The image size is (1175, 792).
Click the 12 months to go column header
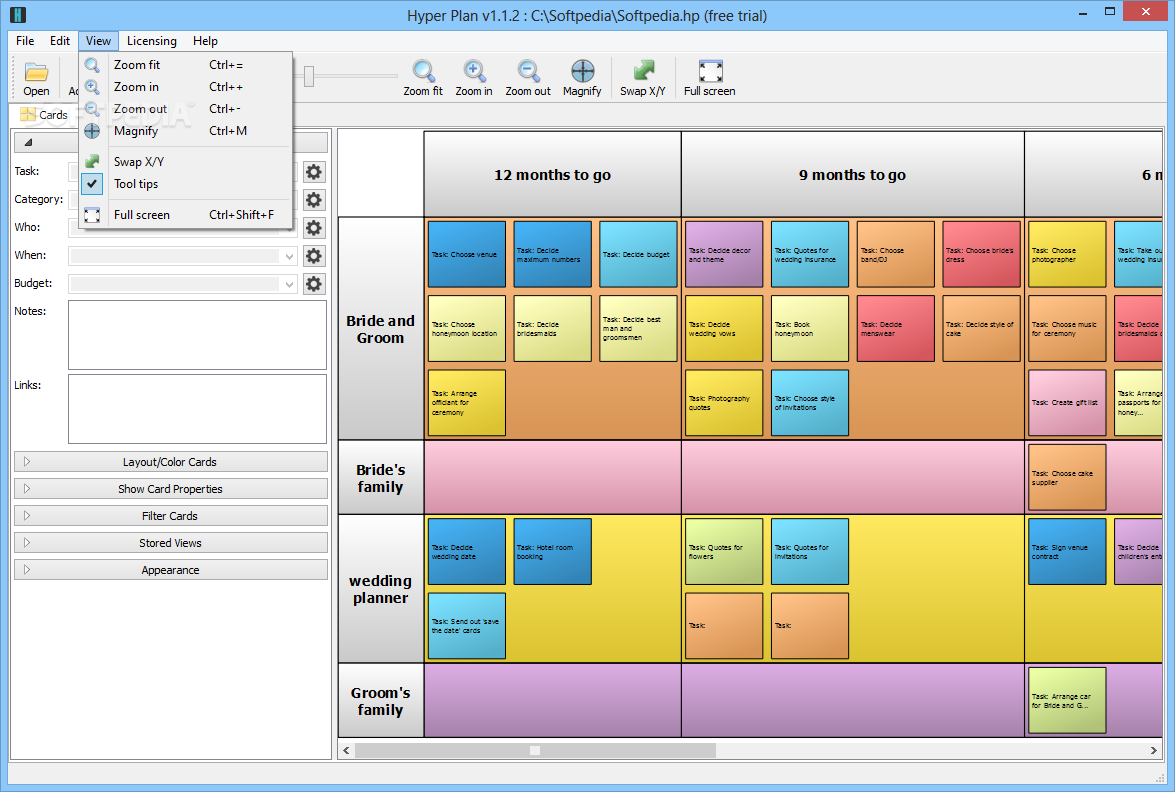552,175
